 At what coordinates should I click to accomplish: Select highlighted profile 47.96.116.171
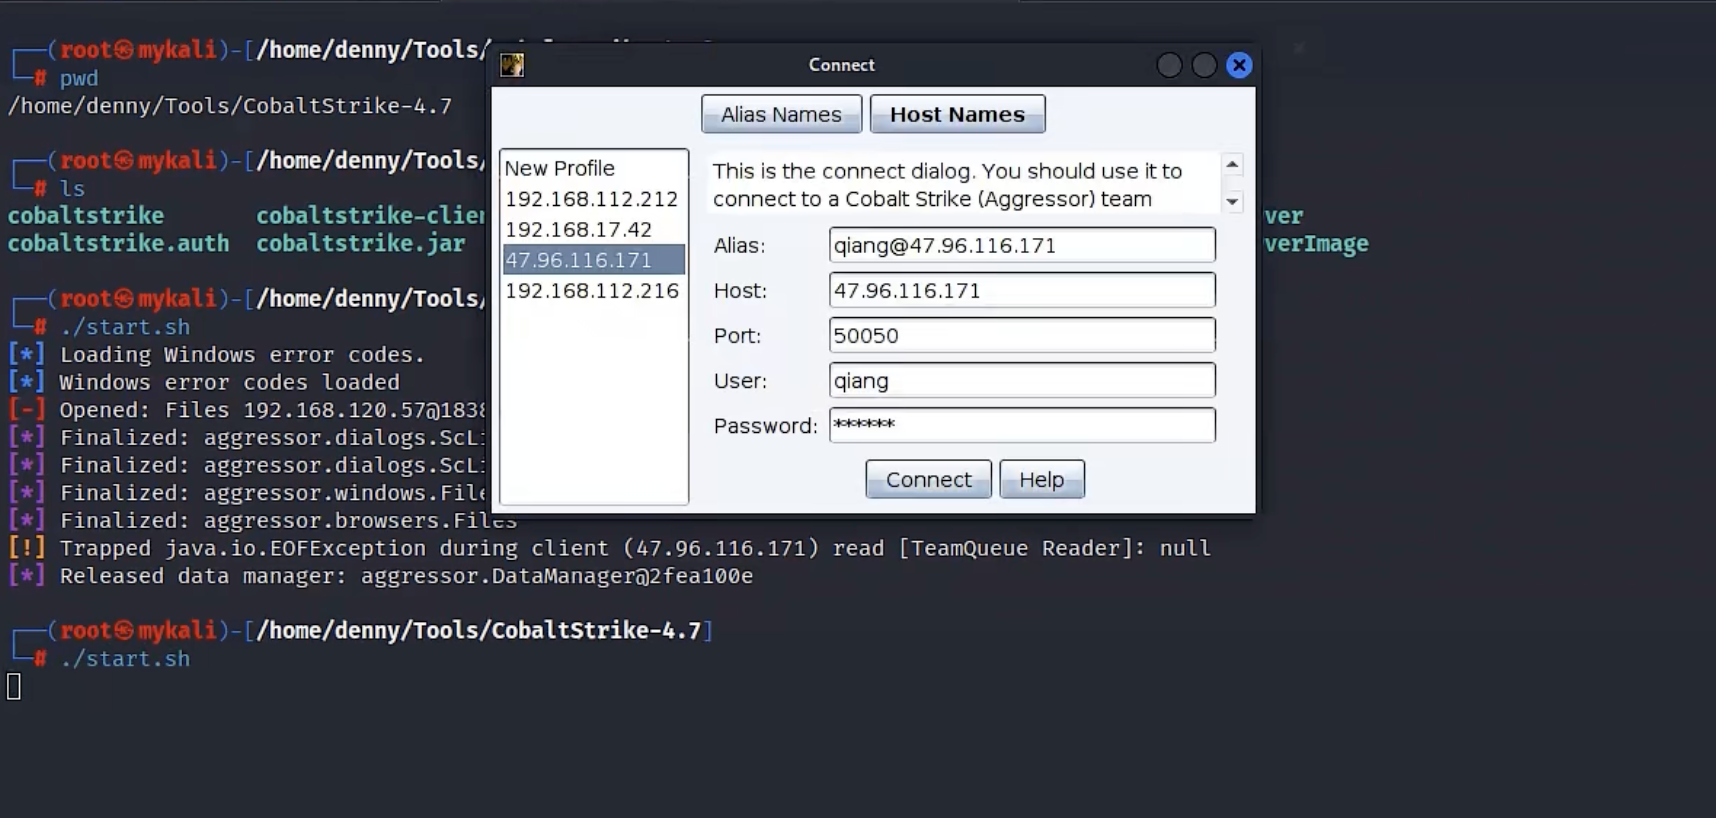click(x=594, y=260)
